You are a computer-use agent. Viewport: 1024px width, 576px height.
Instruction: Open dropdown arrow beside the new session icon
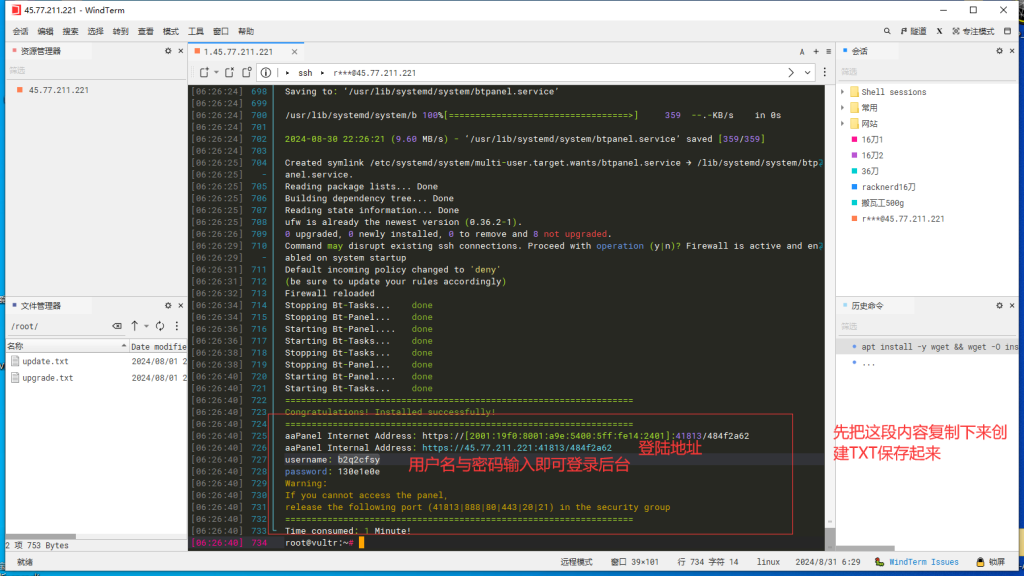216,72
